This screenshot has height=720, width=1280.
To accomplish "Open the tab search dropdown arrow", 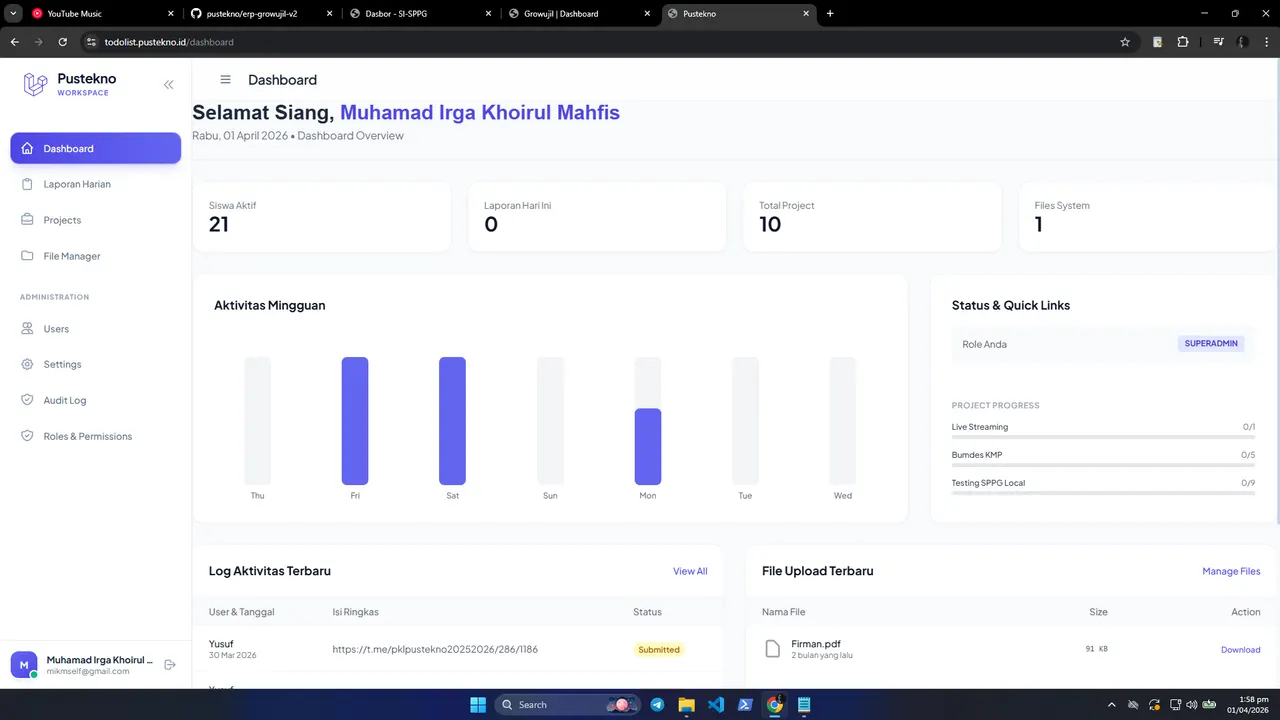I will tap(13, 14).
